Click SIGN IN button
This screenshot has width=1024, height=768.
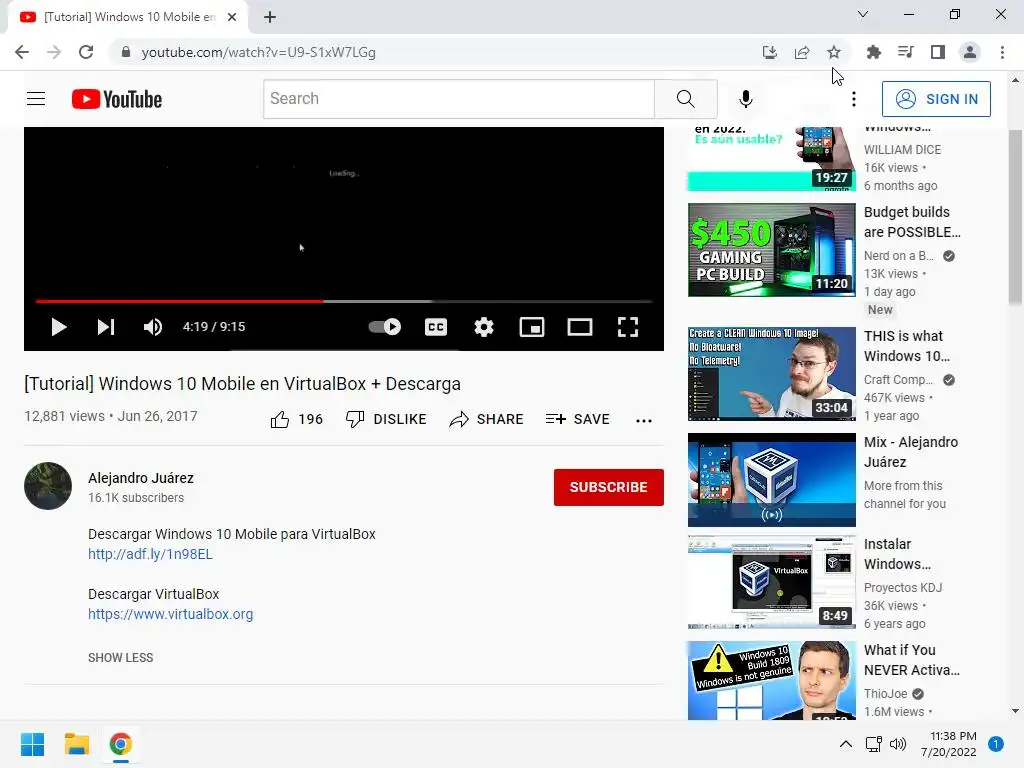pos(936,99)
